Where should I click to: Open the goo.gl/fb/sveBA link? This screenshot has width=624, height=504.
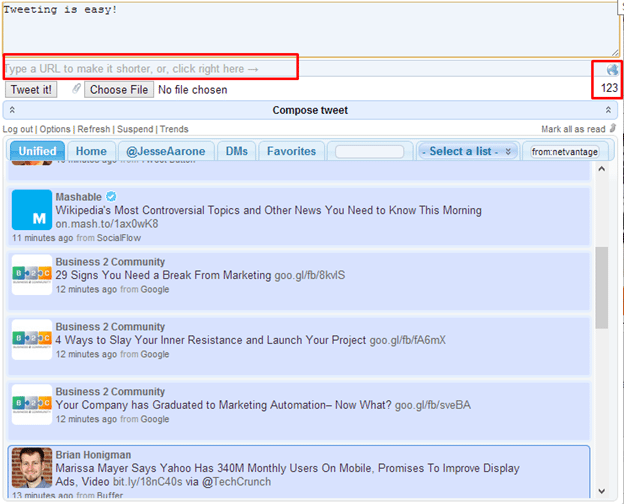(x=433, y=405)
